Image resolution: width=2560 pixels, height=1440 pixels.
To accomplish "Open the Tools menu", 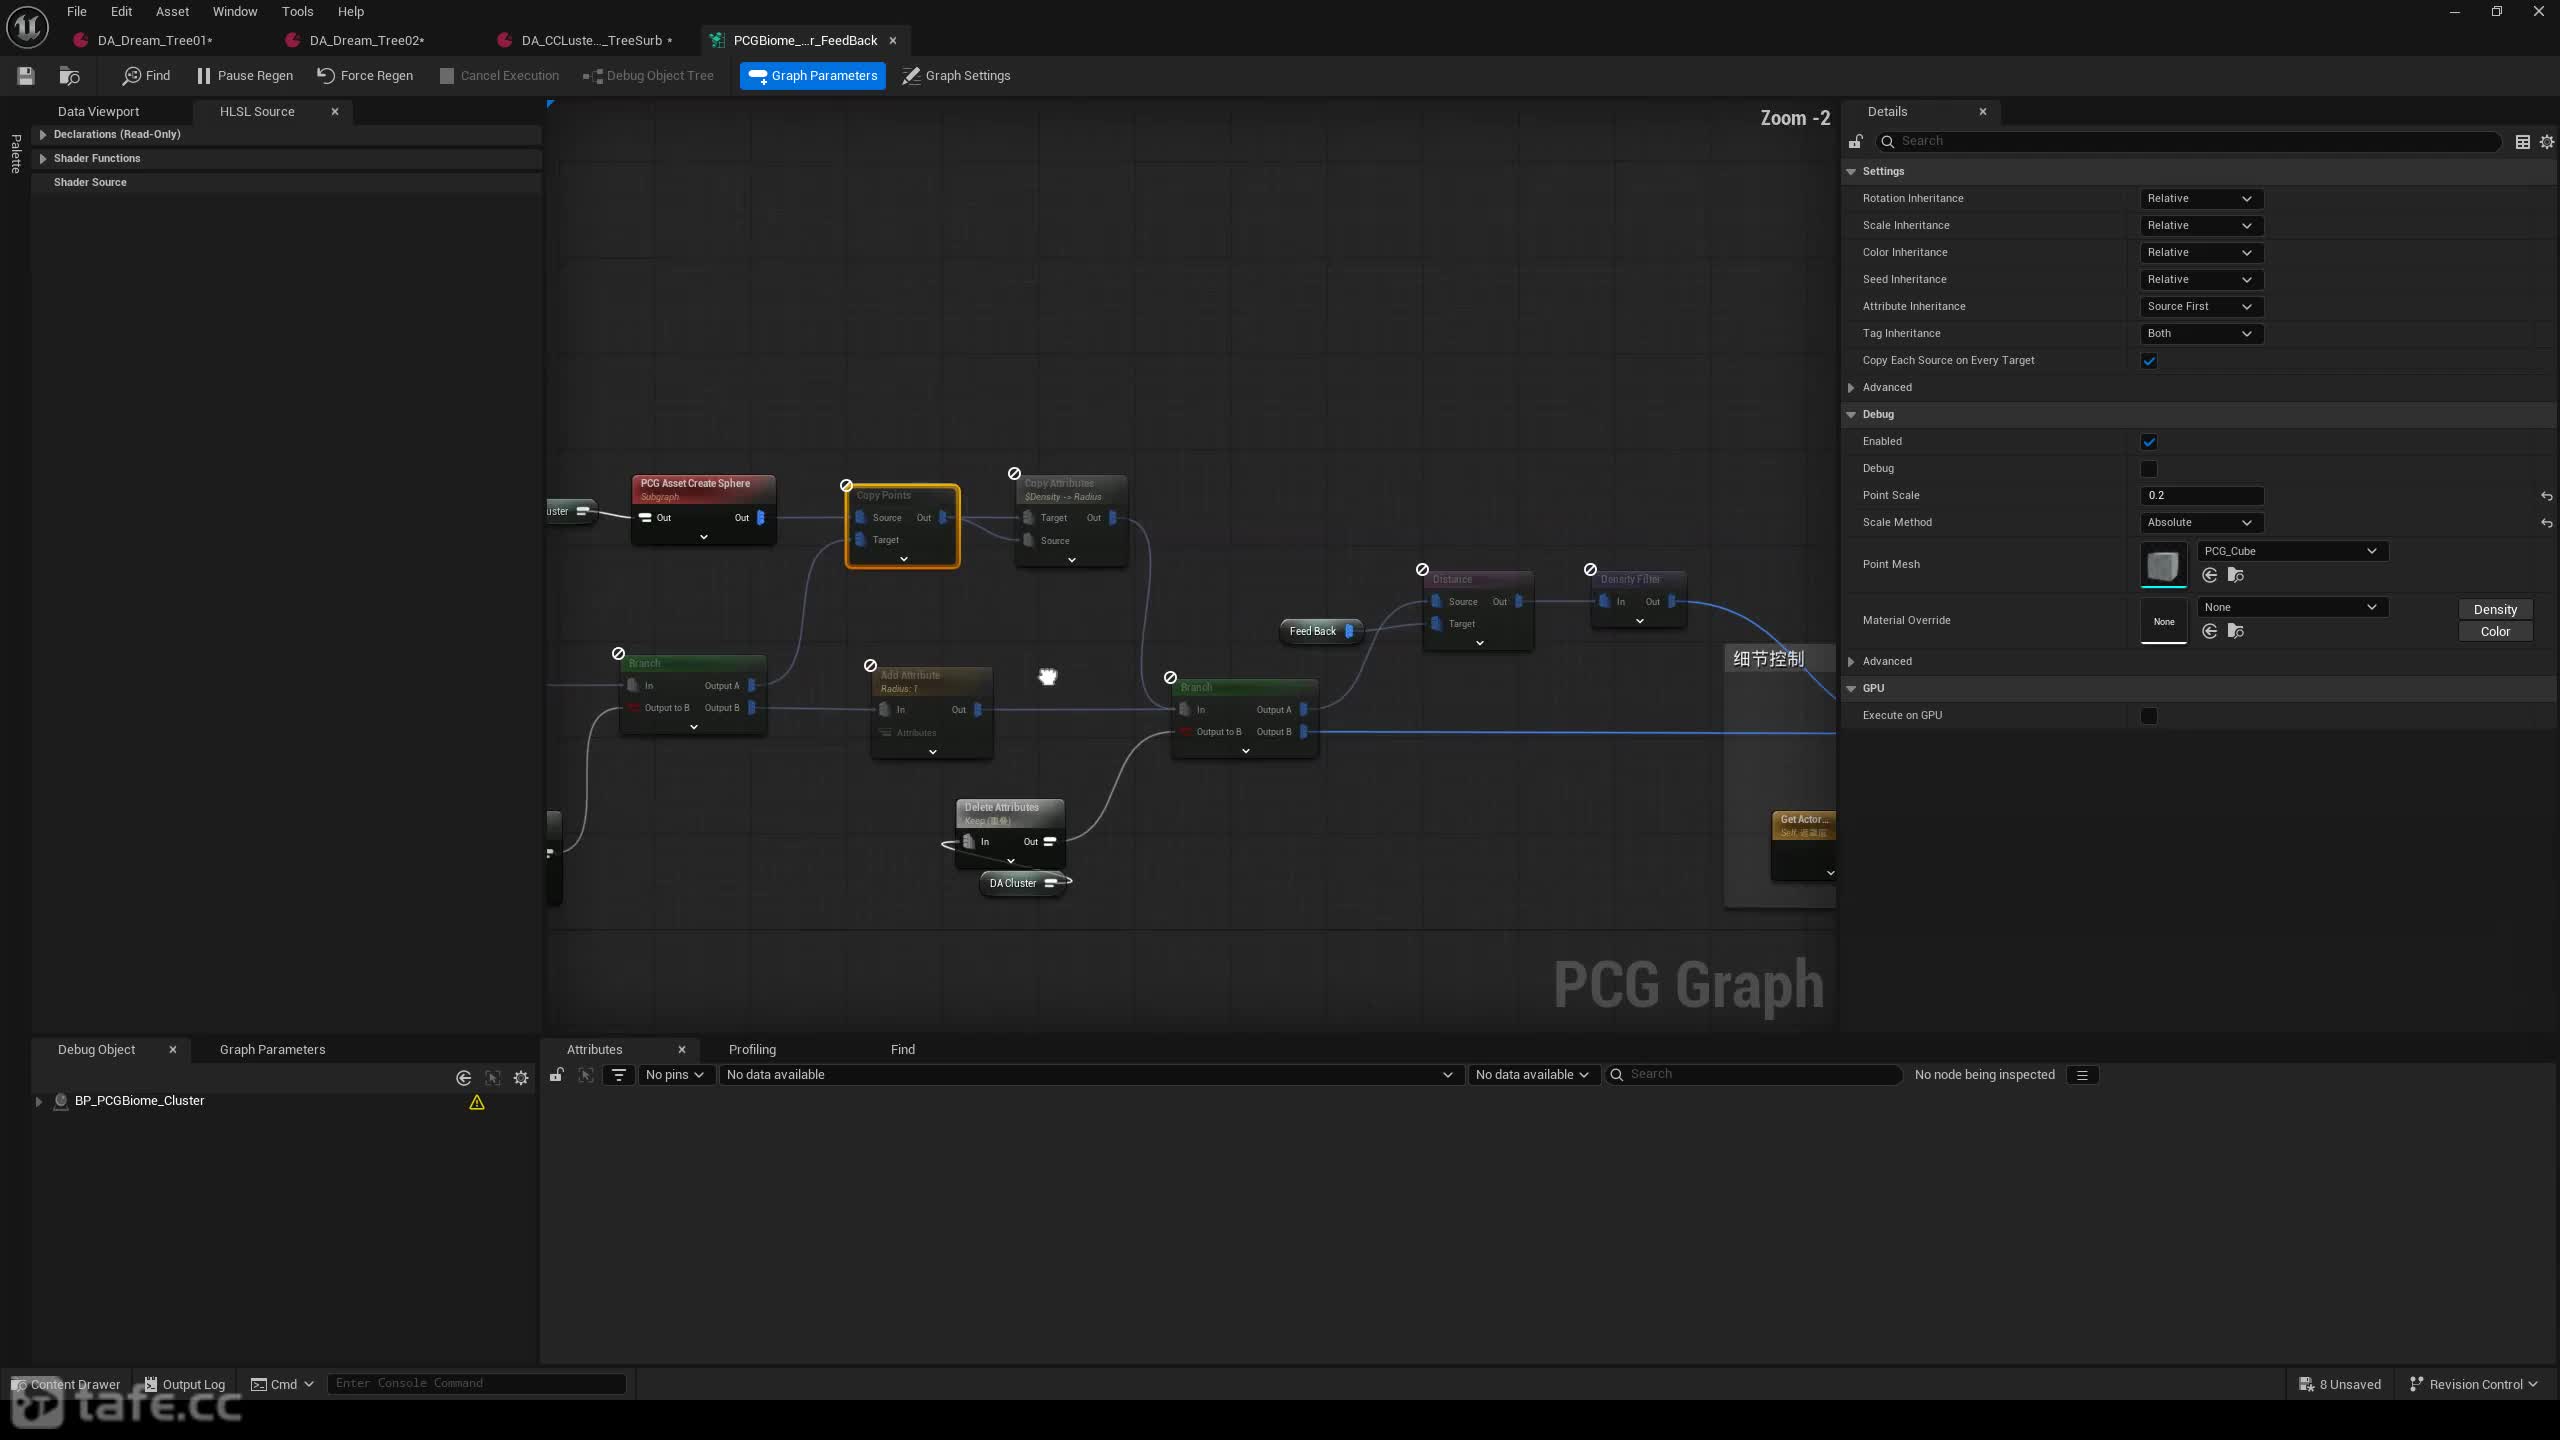I will click(x=297, y=12).
